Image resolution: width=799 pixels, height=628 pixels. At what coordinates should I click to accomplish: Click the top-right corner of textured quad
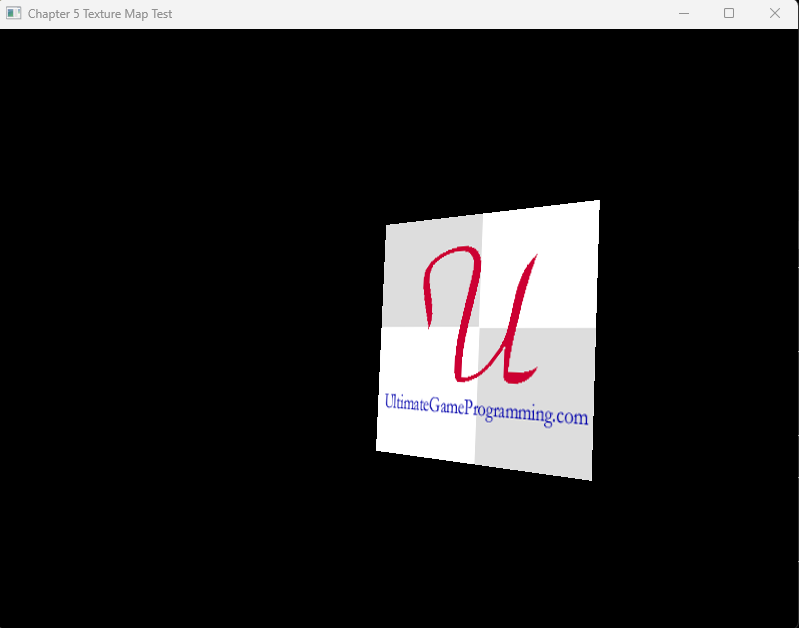[597, 203]
